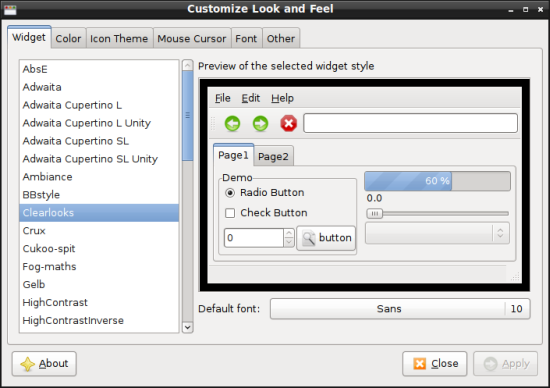Click the address entry field in preview toolbar
This screenshot has height=388, width=550.
[x=410, y=123]
